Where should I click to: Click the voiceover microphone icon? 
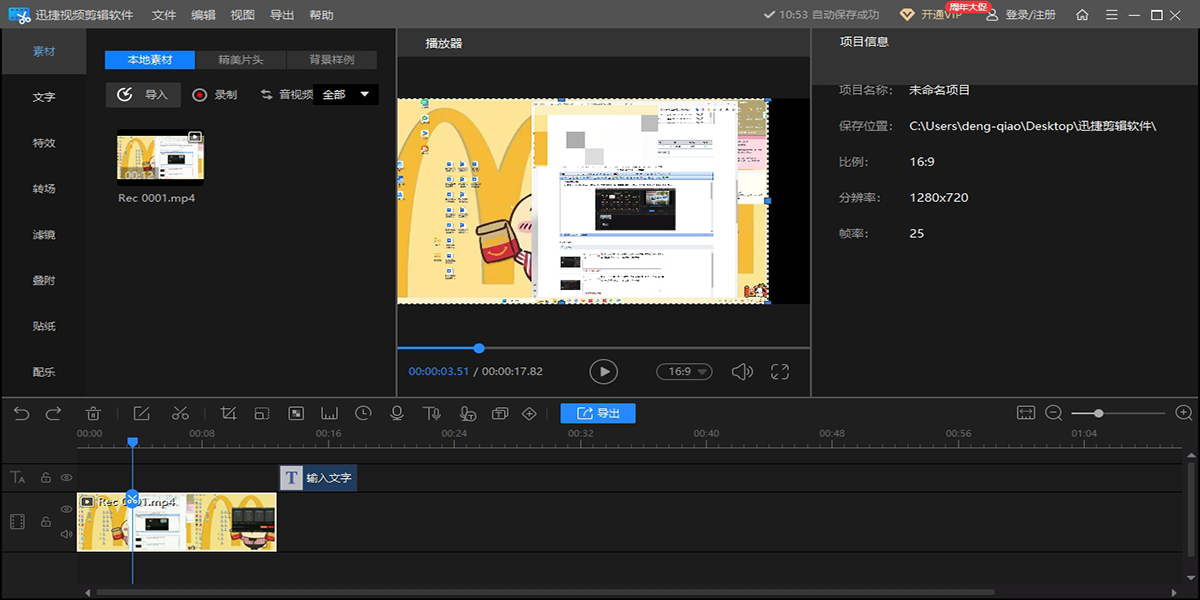(397, 413)
